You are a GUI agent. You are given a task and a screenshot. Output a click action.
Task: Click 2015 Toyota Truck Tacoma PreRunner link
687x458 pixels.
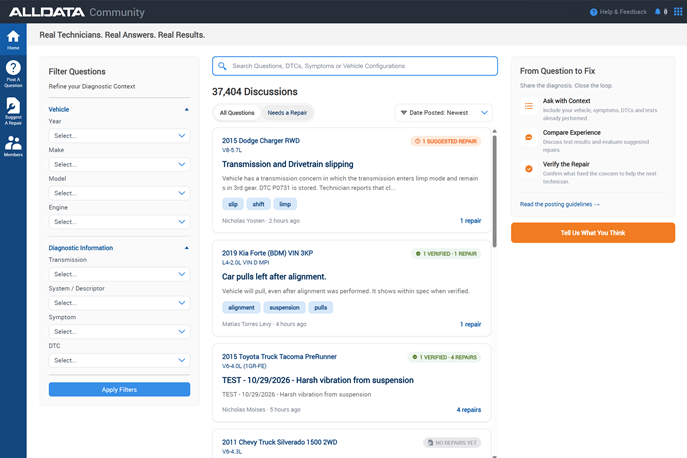pyautogui.click(x=279, y=357)
